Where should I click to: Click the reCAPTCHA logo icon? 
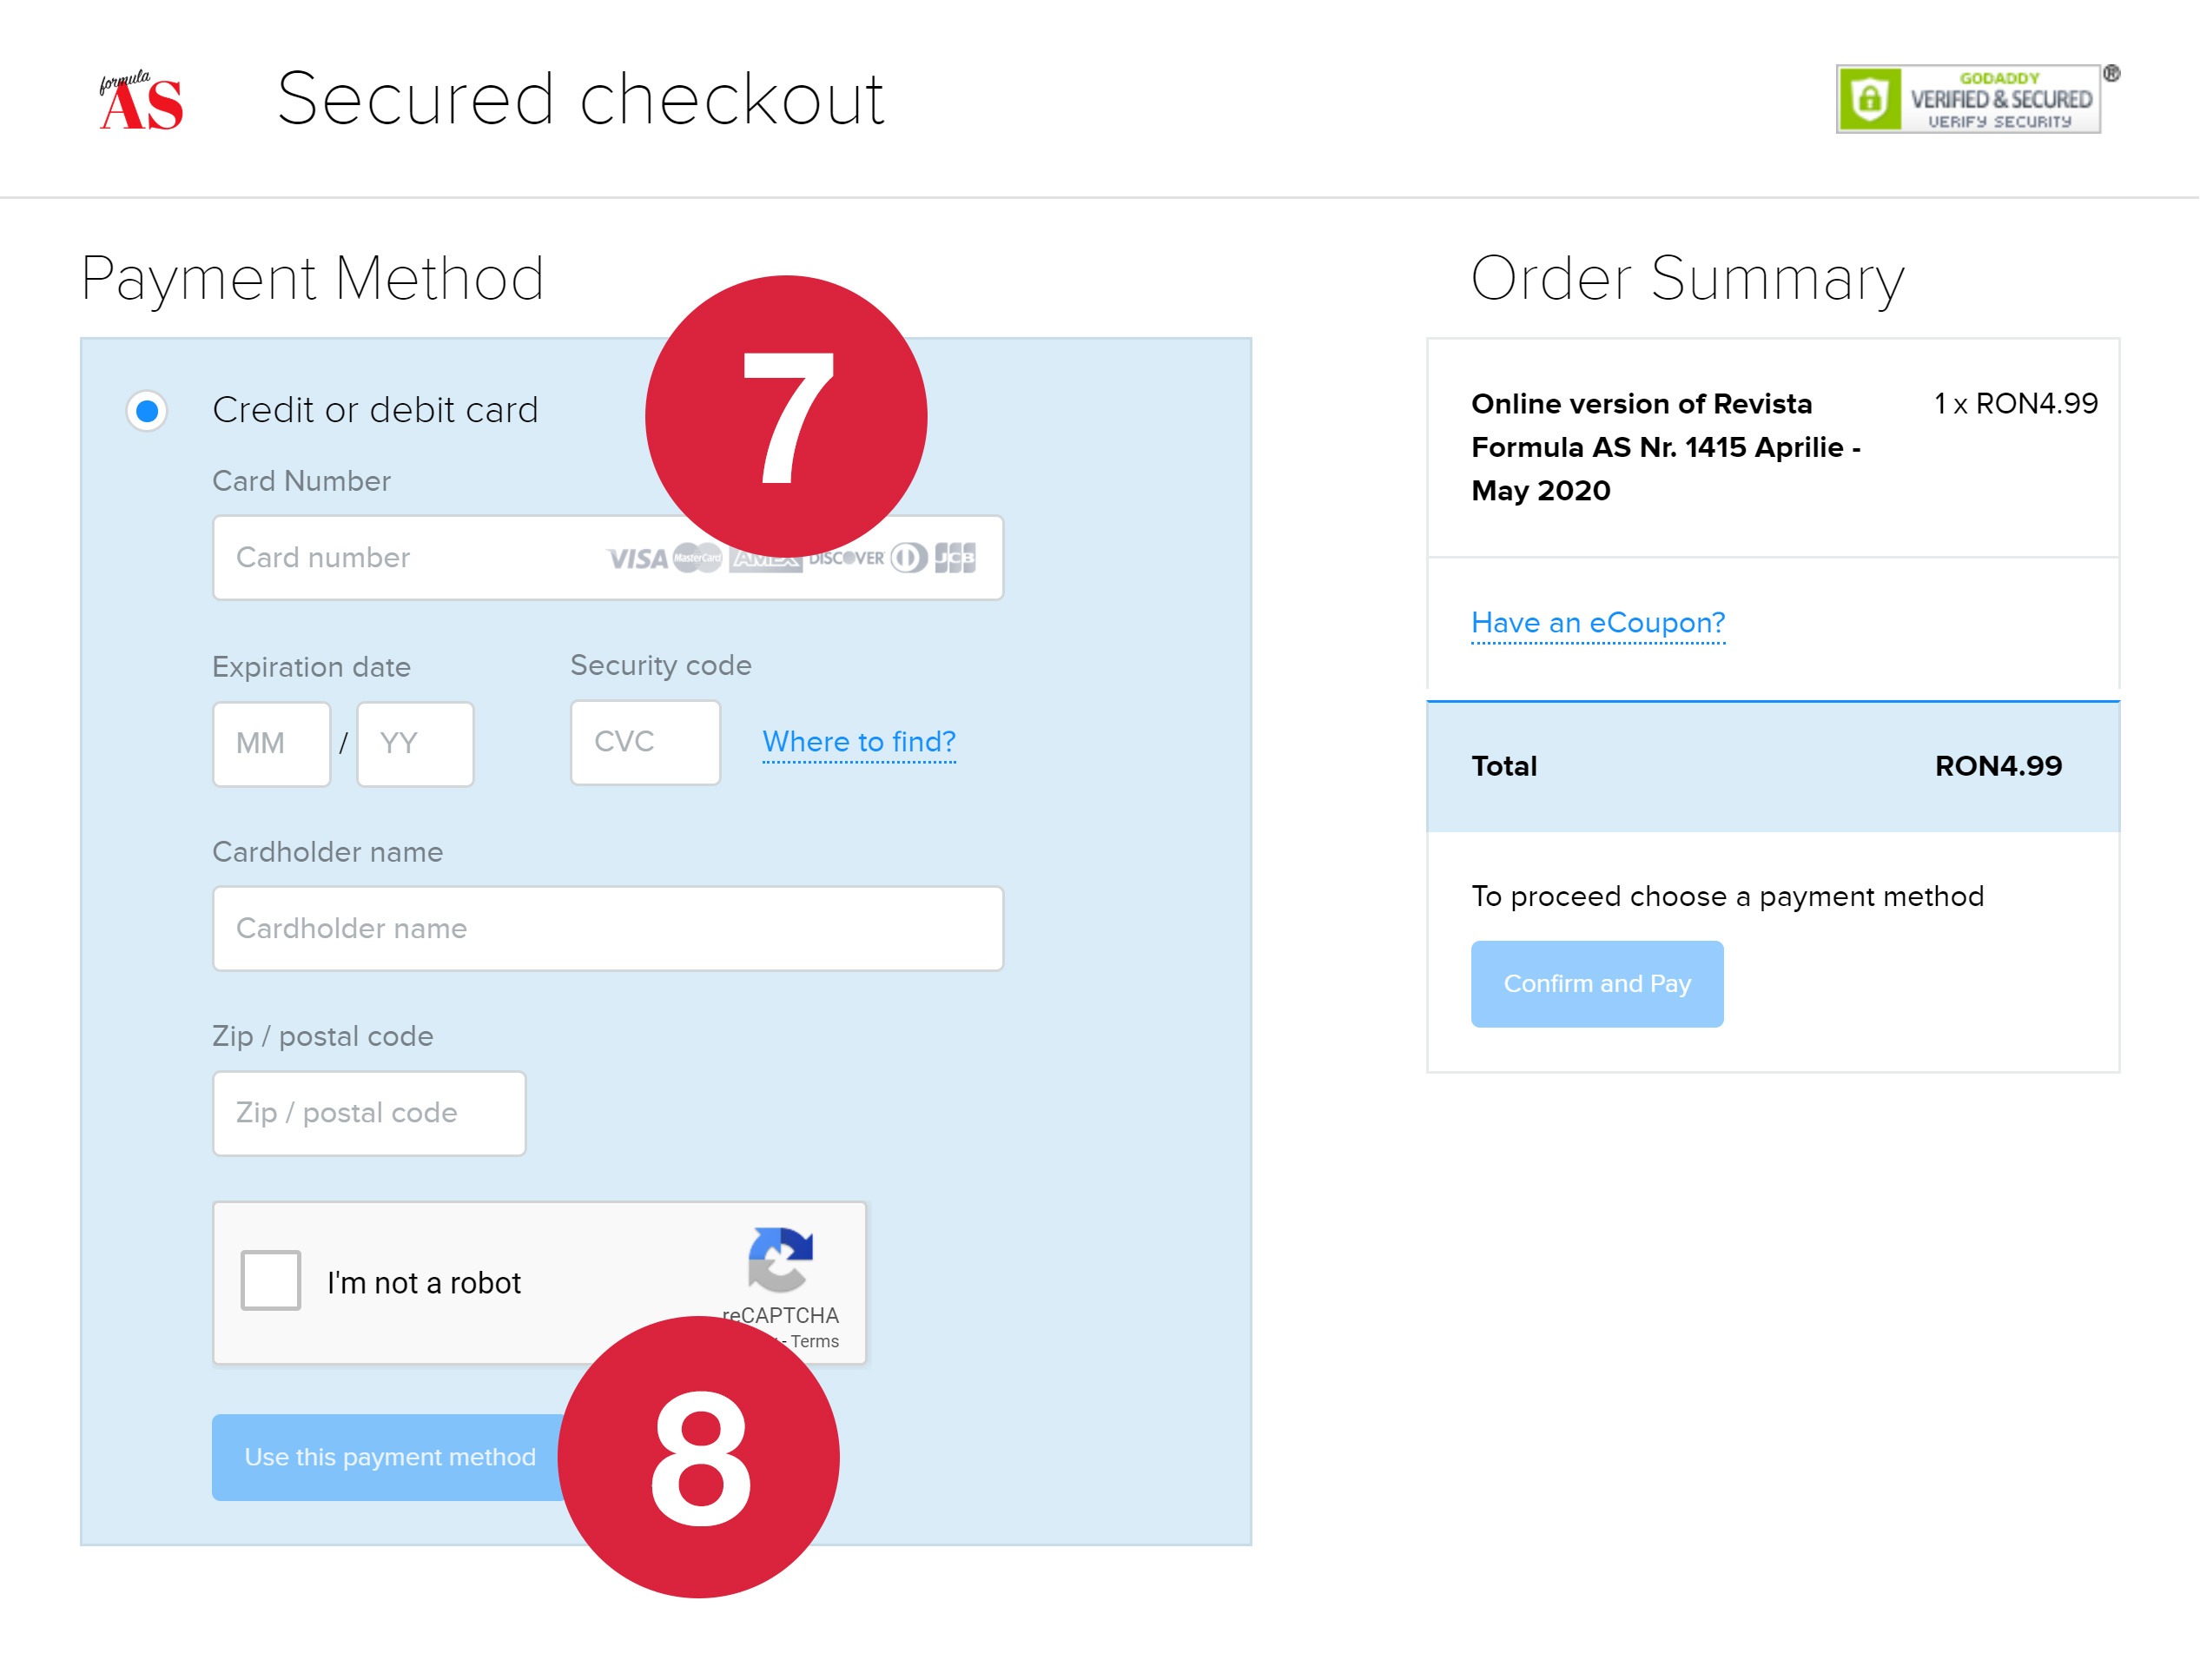(780, 1258)
